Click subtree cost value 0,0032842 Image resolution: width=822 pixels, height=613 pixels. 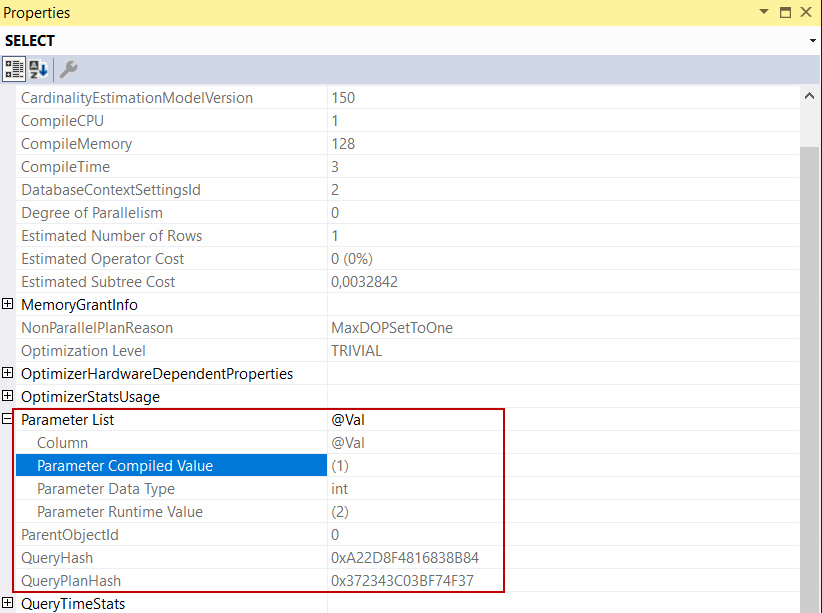[364, 283]
